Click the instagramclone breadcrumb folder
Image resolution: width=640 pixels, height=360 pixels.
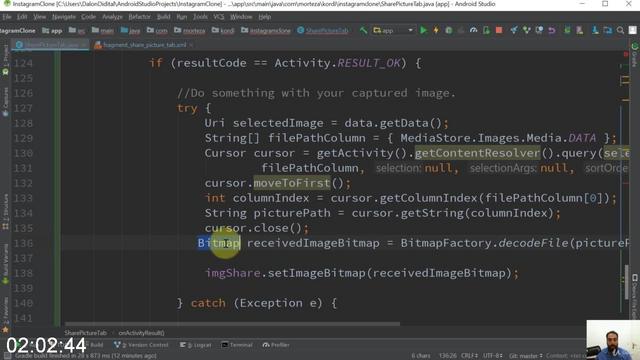tap(266, 31)
